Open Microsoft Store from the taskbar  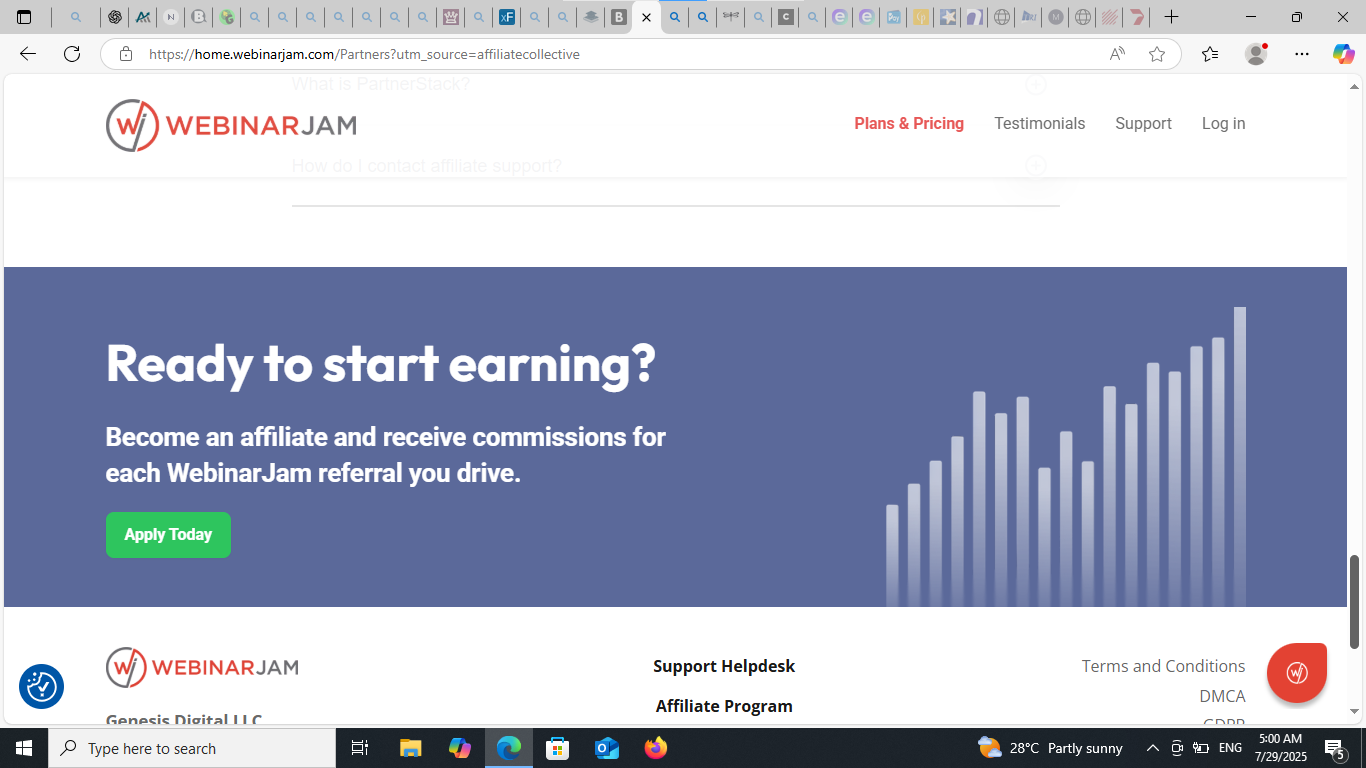click(x=558, y=748)
